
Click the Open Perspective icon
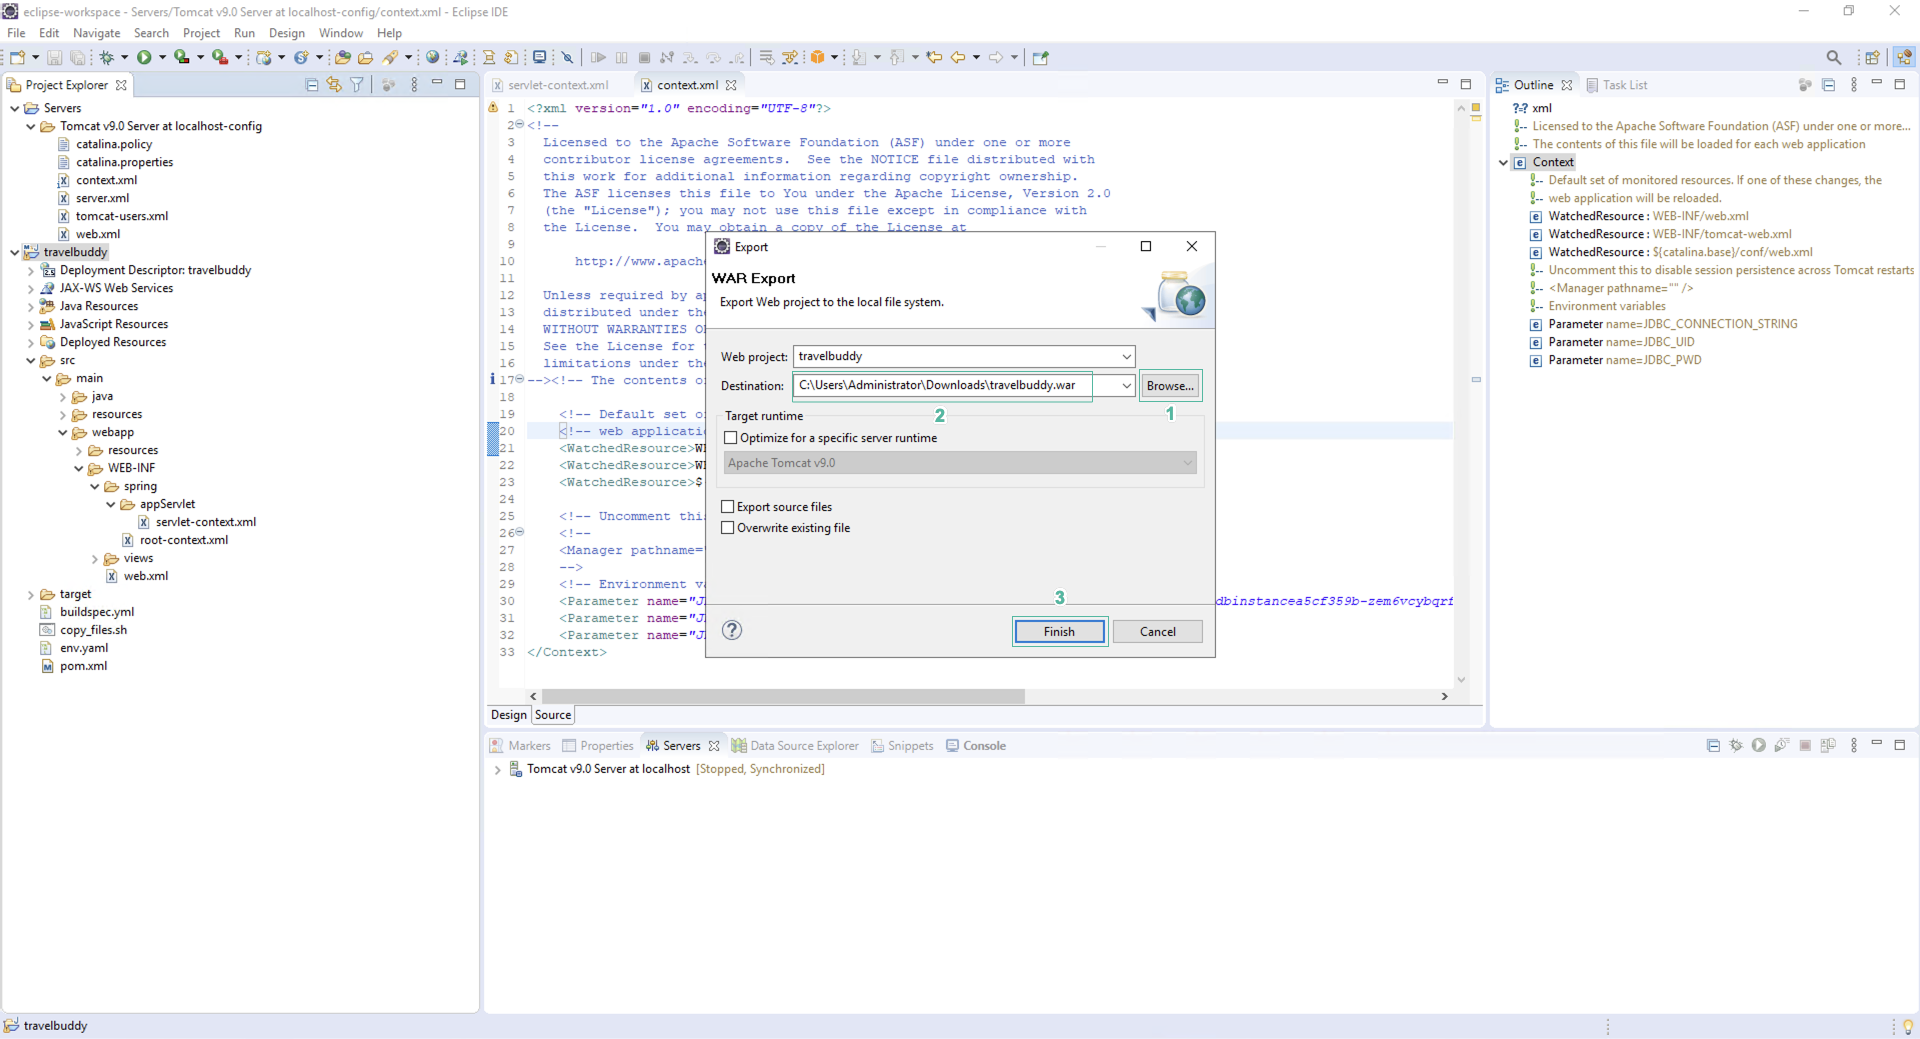click(x=1872, y=57)
